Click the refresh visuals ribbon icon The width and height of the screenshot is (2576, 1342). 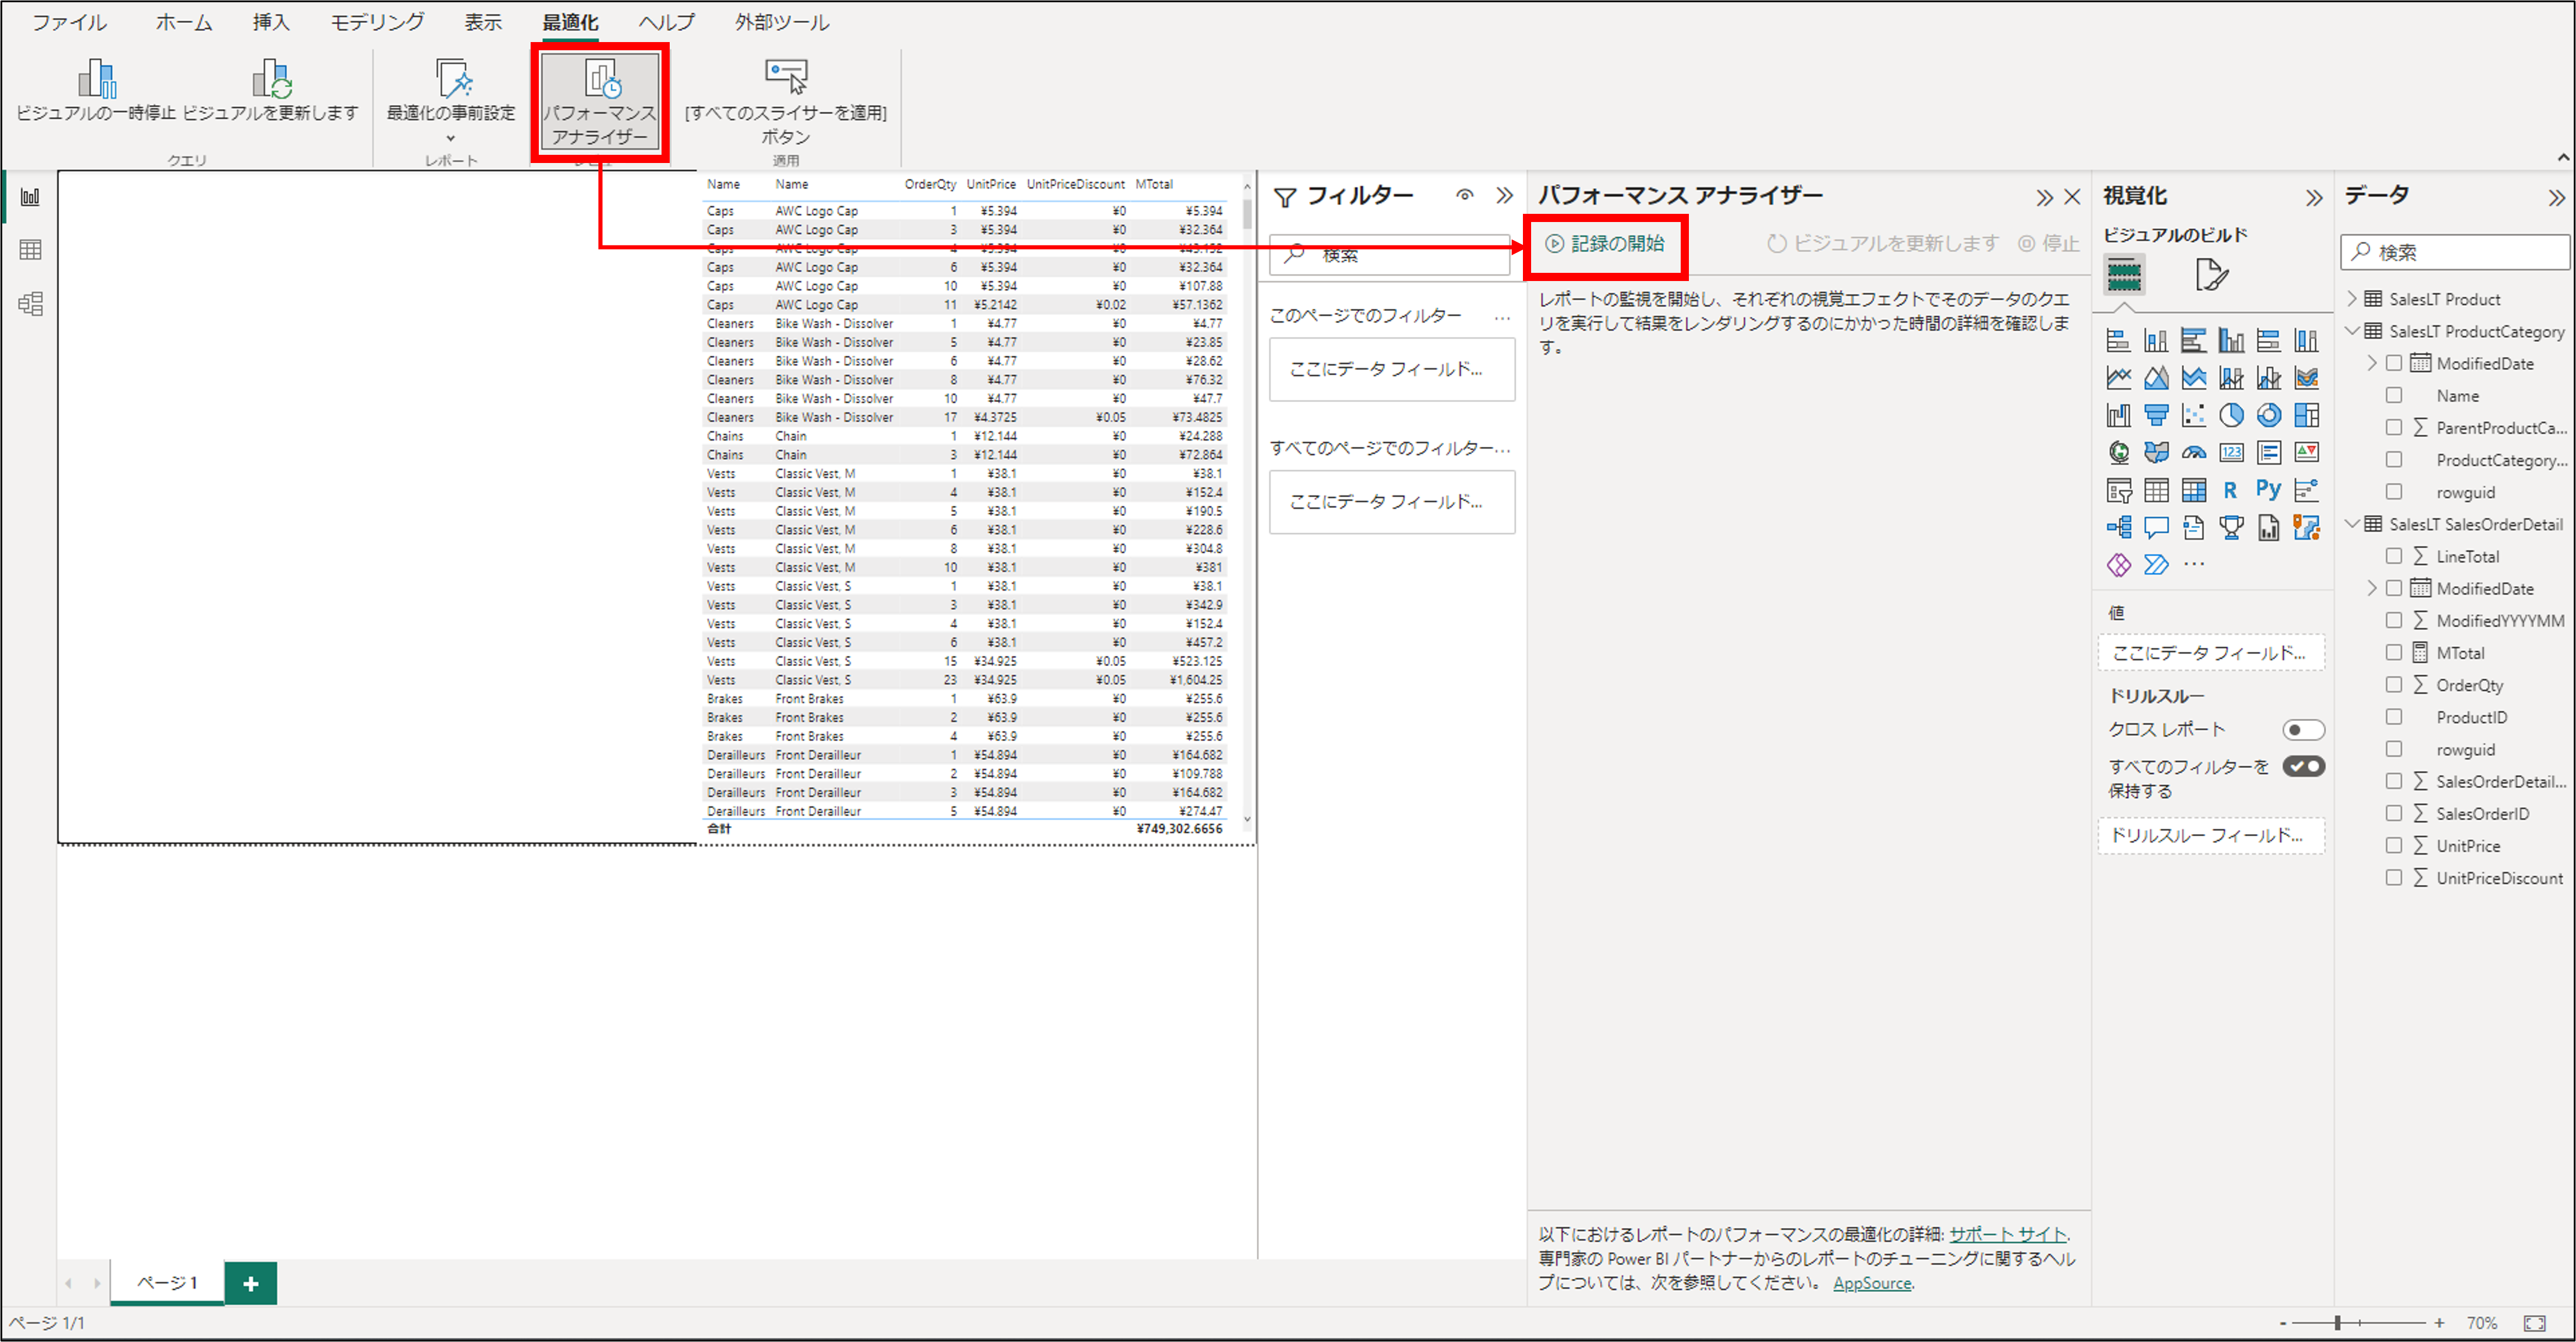(x=271, y=77)
